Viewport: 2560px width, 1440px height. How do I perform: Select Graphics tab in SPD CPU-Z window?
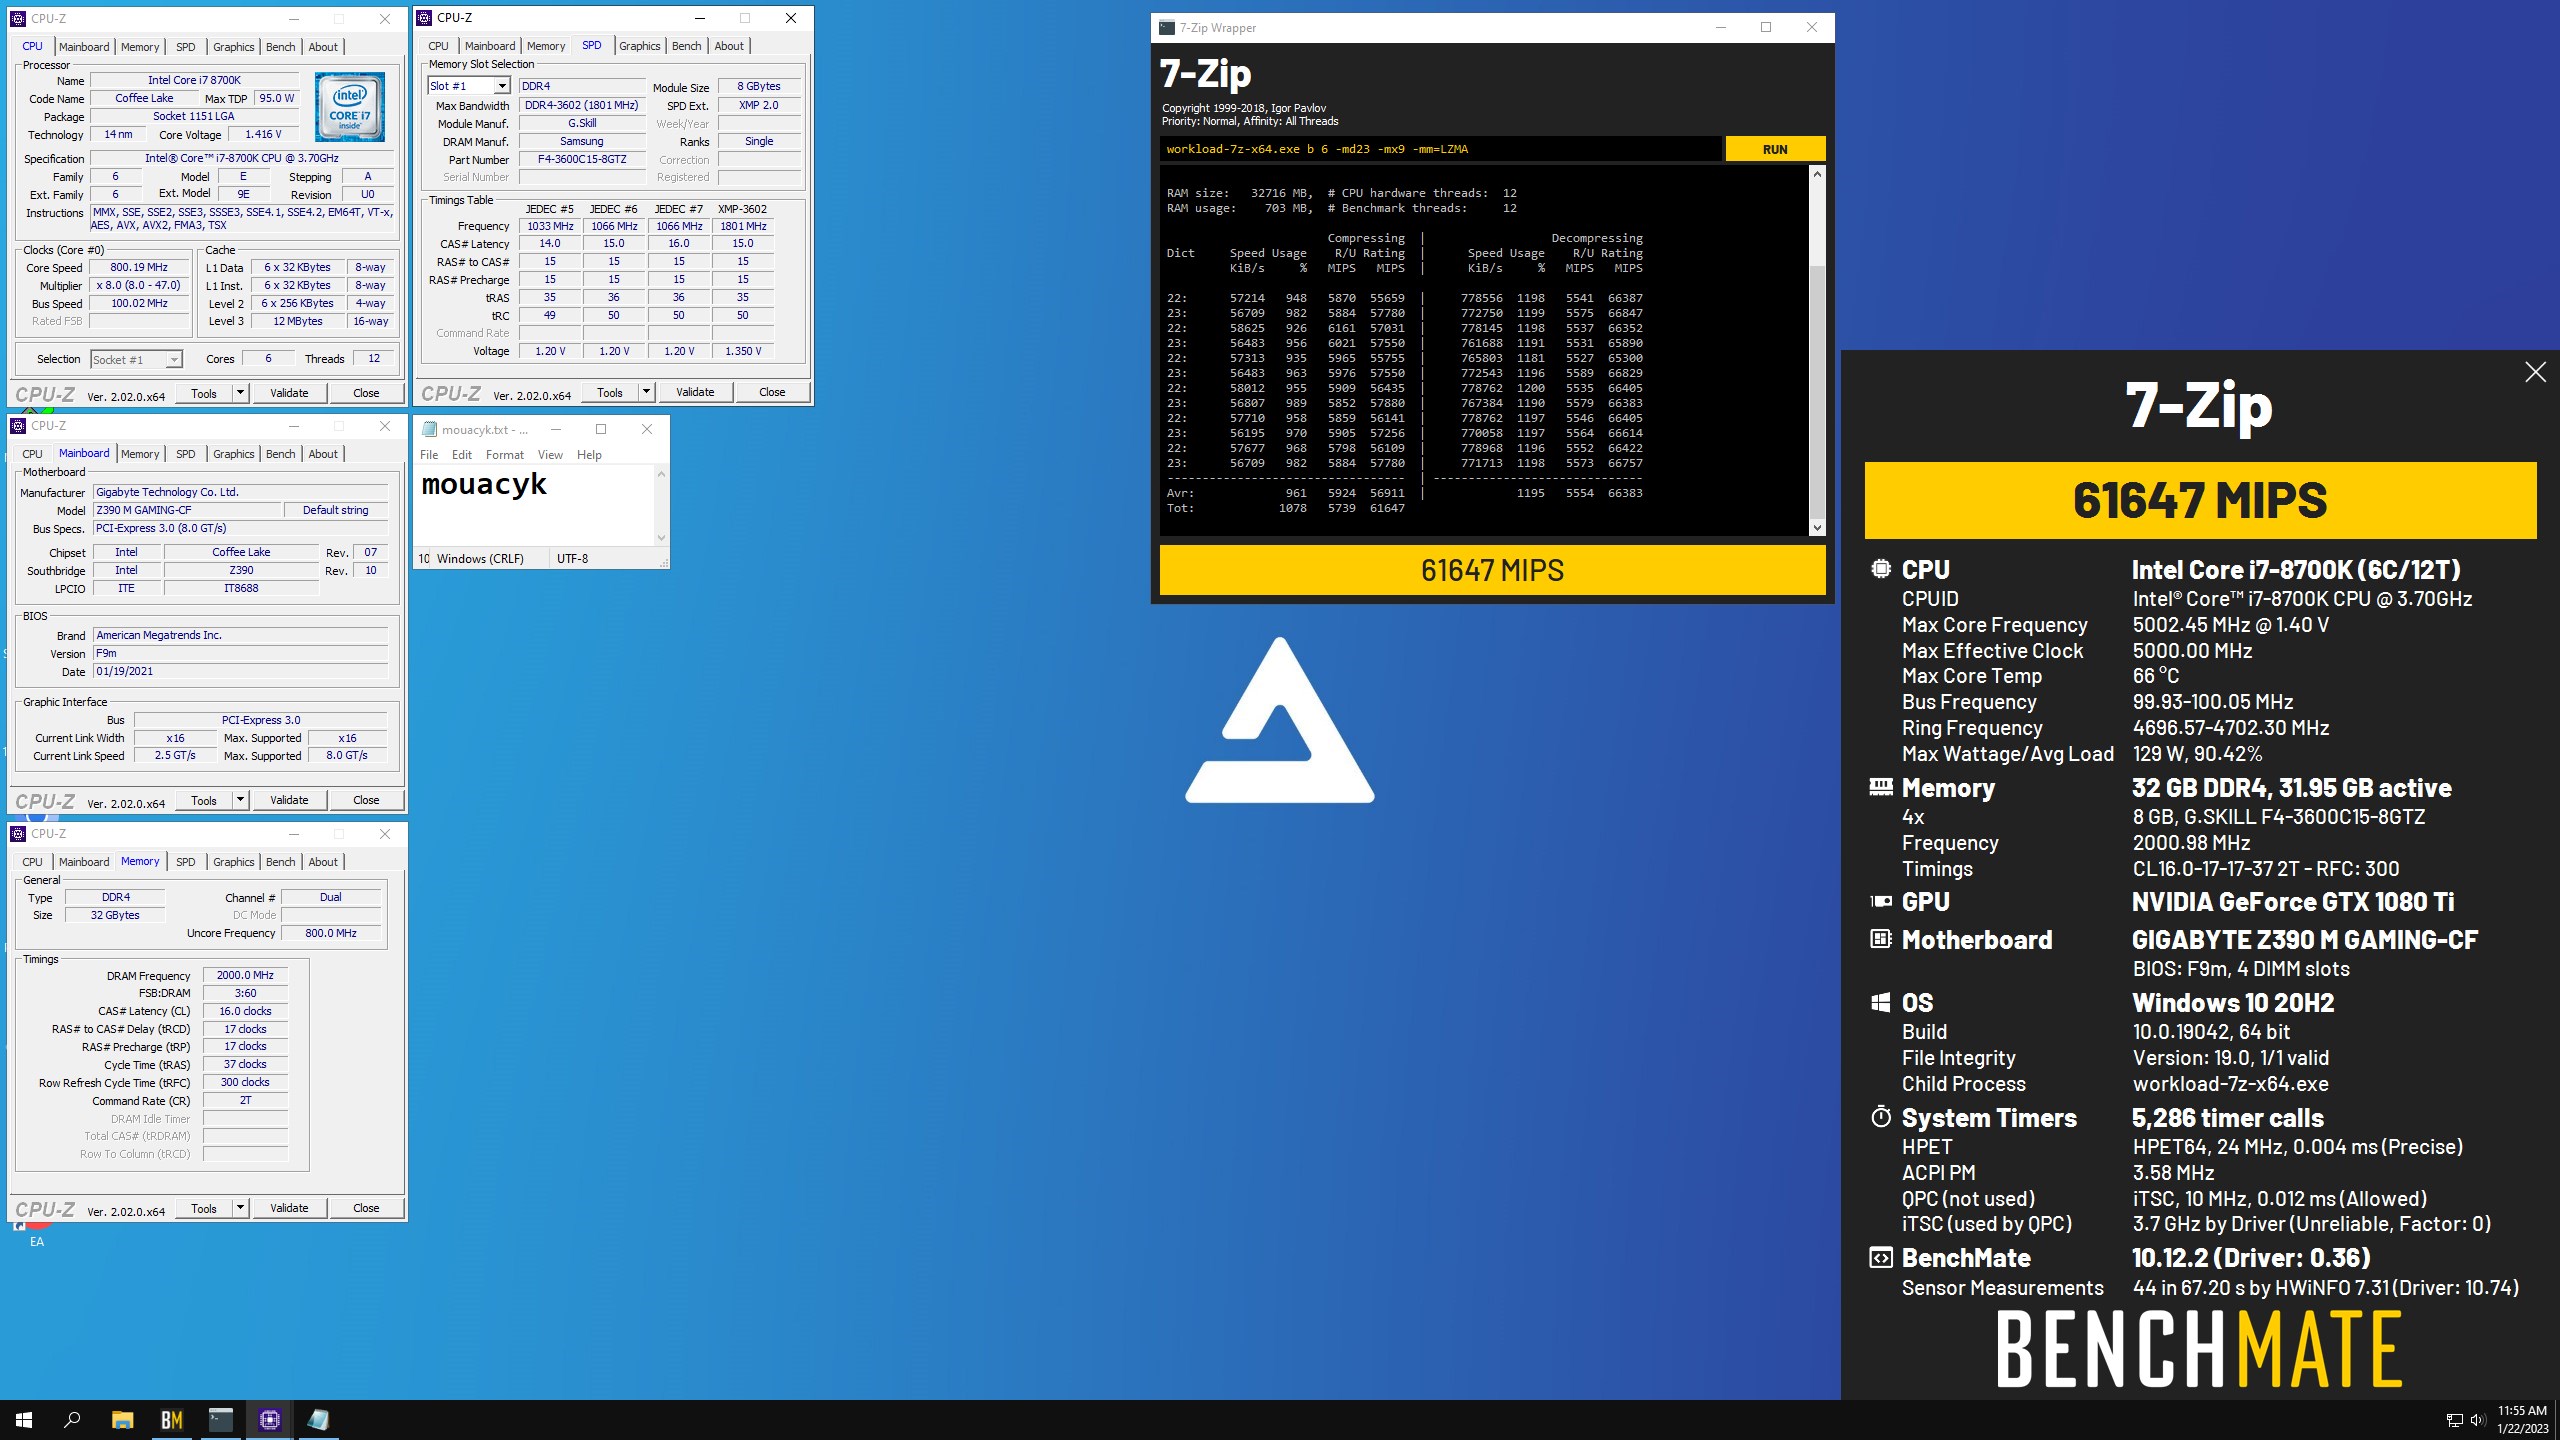[x=639, y=46]
